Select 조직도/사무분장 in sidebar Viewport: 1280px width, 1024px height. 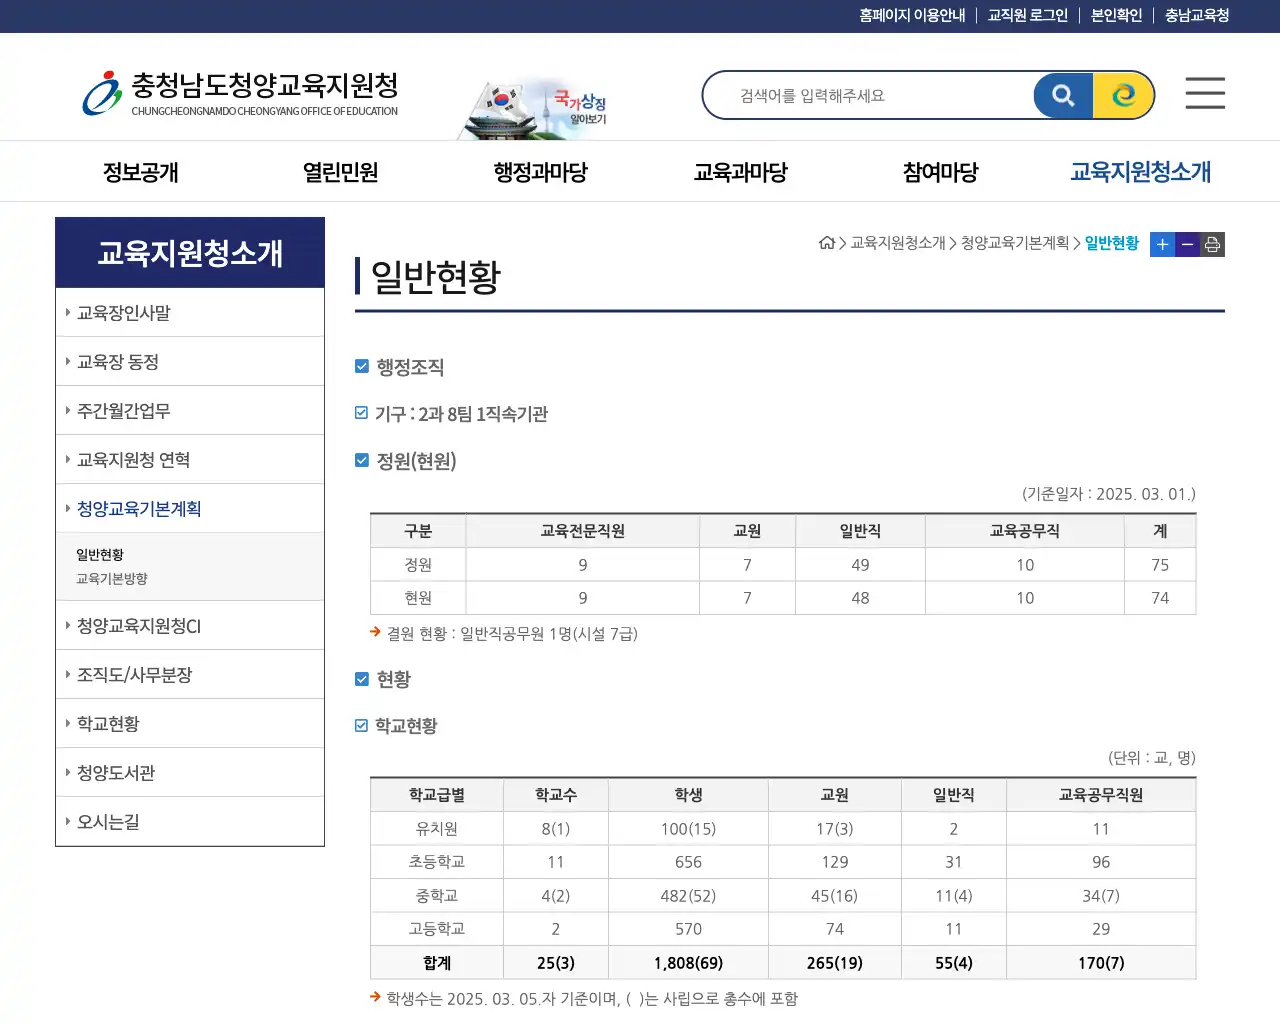coord(190,675)
